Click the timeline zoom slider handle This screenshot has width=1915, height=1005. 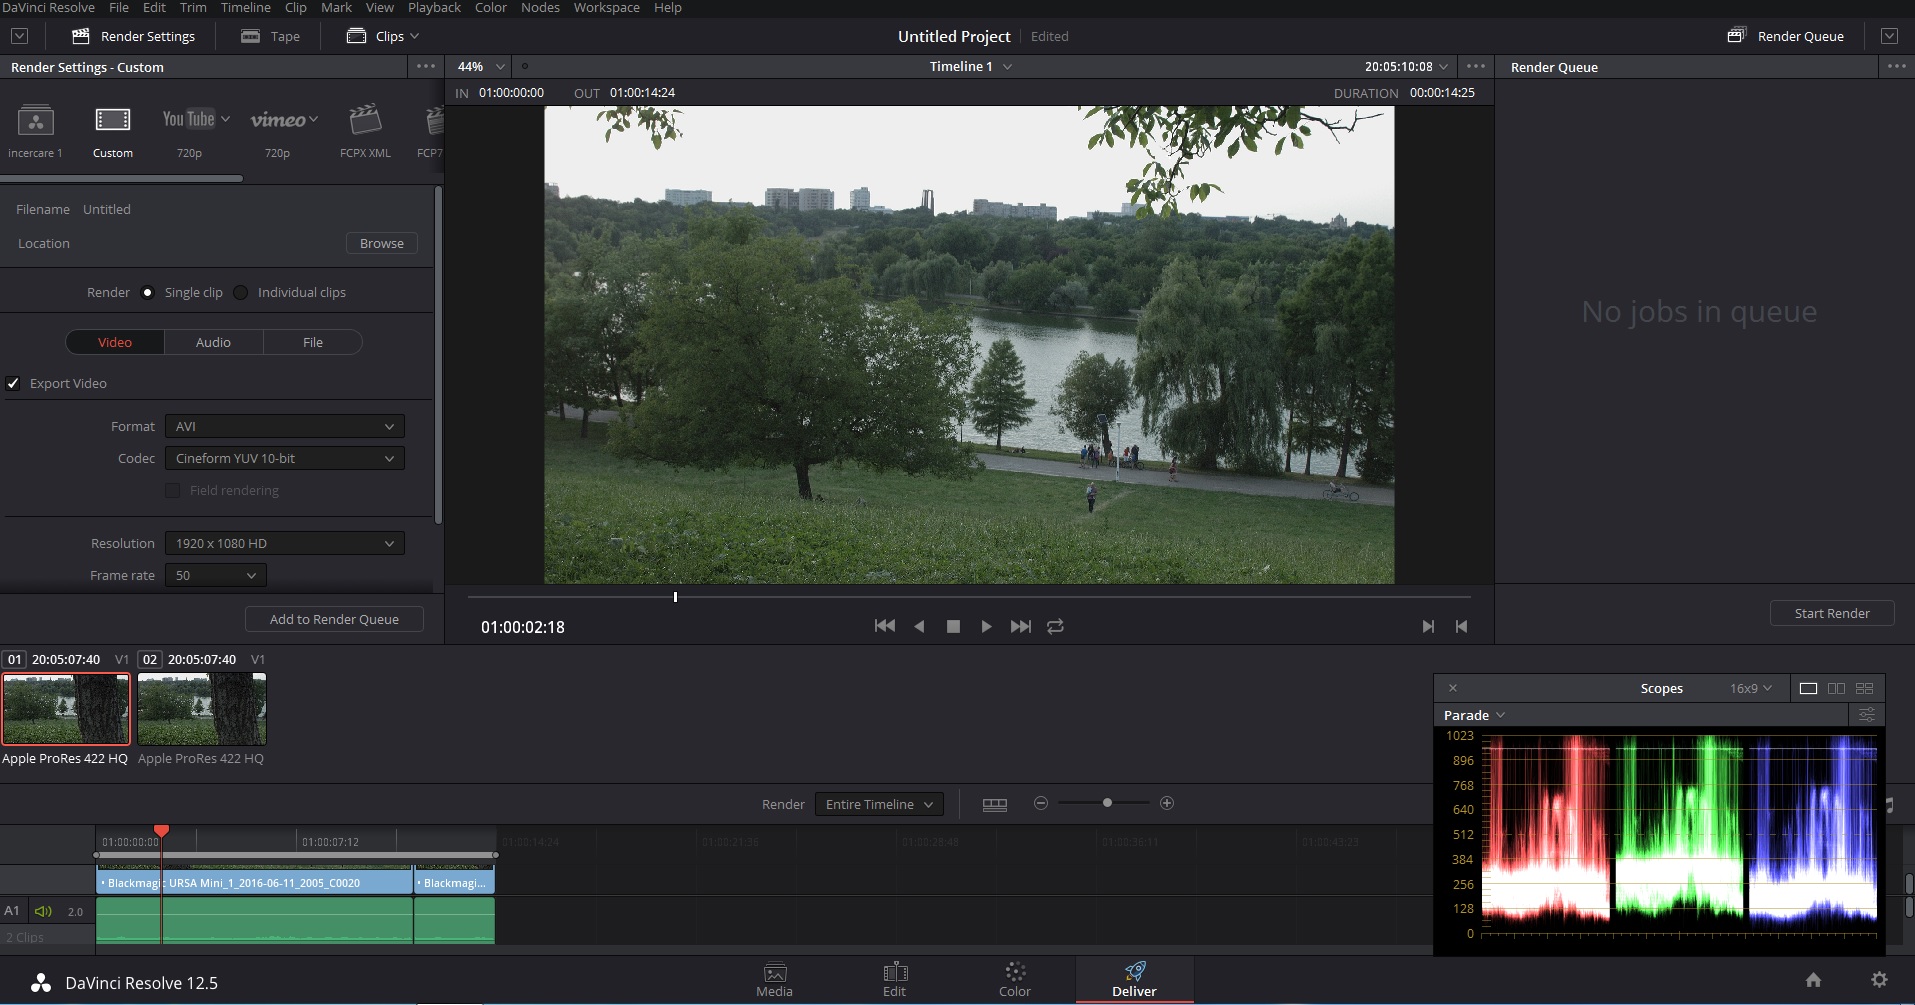pos(1107,803)
